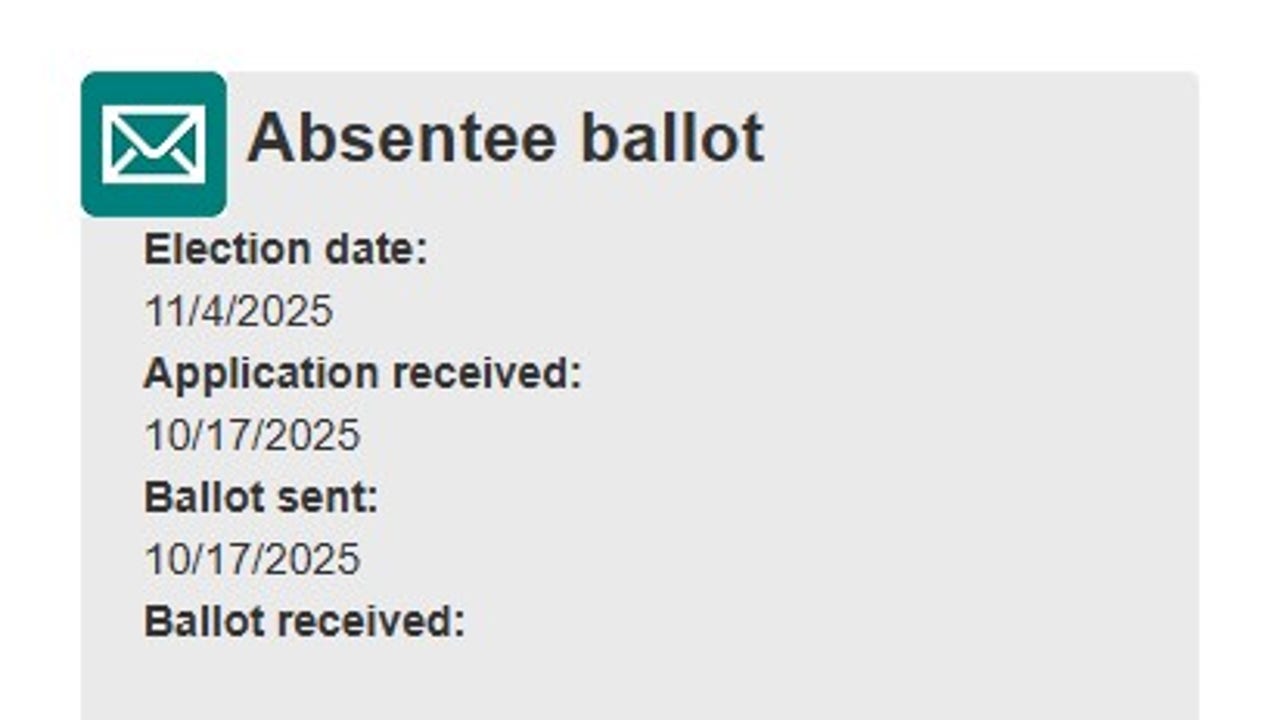Screen dimensions: 1280x720
Task: Click the "Absentee ballot" heading
Action: click(x=505, y=138)
